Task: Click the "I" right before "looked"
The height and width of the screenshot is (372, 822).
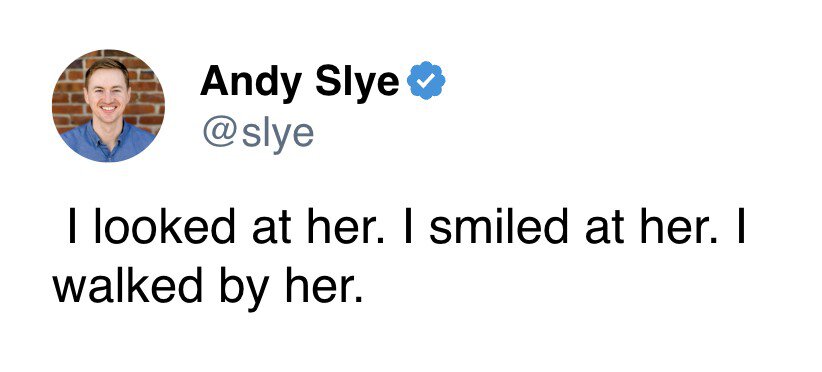Action: 71,228
